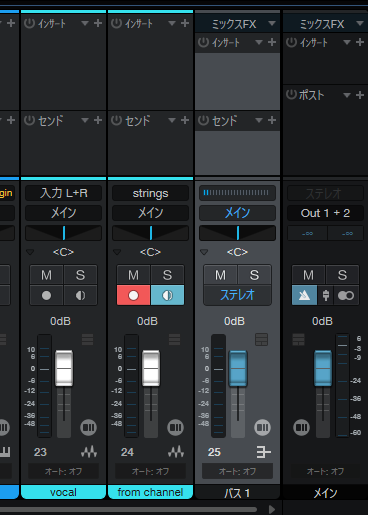The image size is (368, 515).
Task: Disarm the red record button on from channel
Action: point(133,295)
